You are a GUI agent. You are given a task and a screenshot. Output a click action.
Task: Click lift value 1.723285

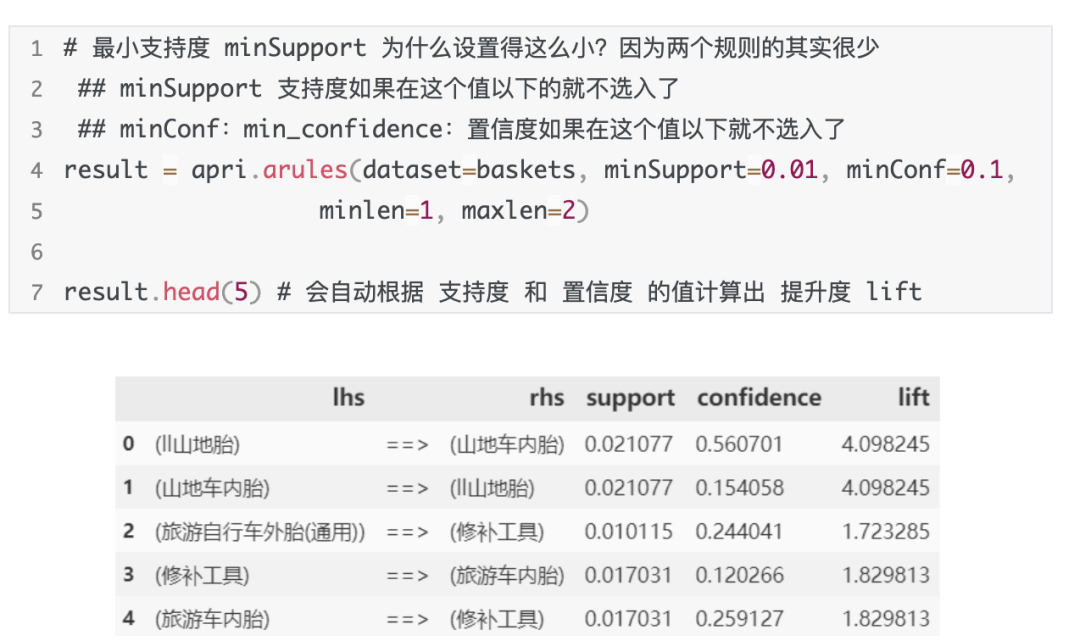[886, 531]
